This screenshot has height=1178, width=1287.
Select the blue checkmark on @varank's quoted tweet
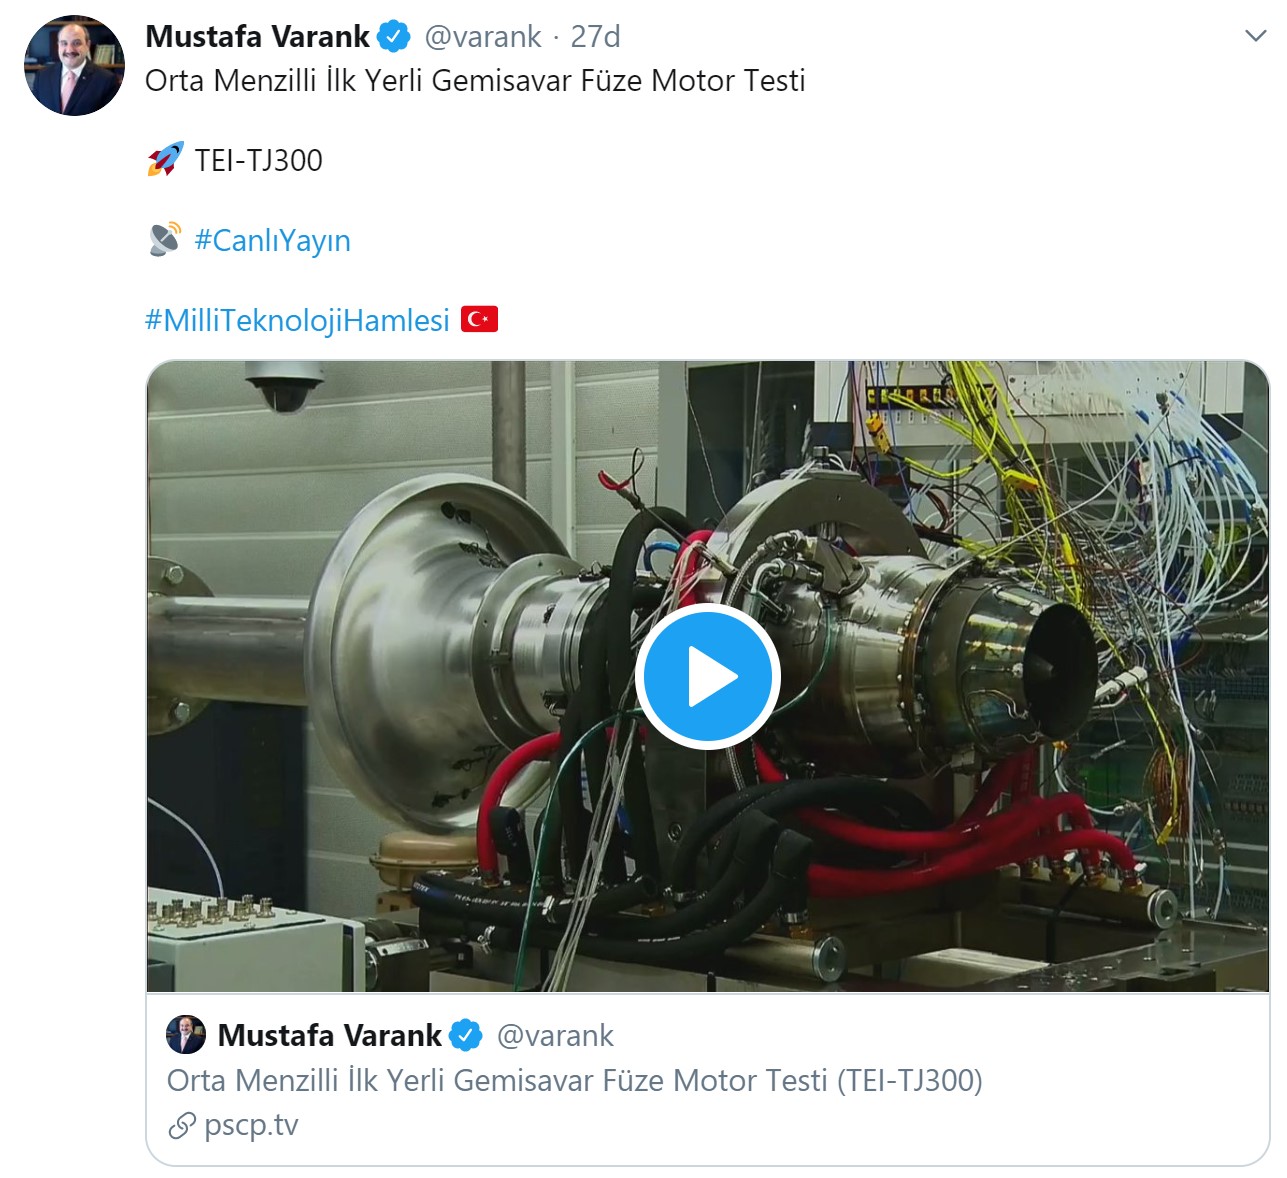point(465,1035)
